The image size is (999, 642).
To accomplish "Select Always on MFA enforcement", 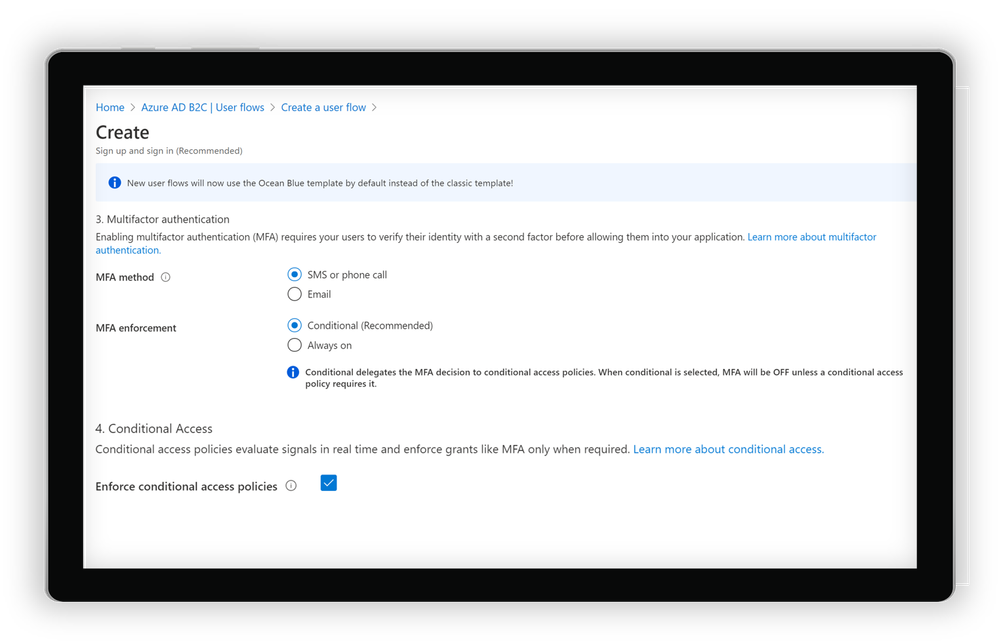I will click(x=294, y=345).
